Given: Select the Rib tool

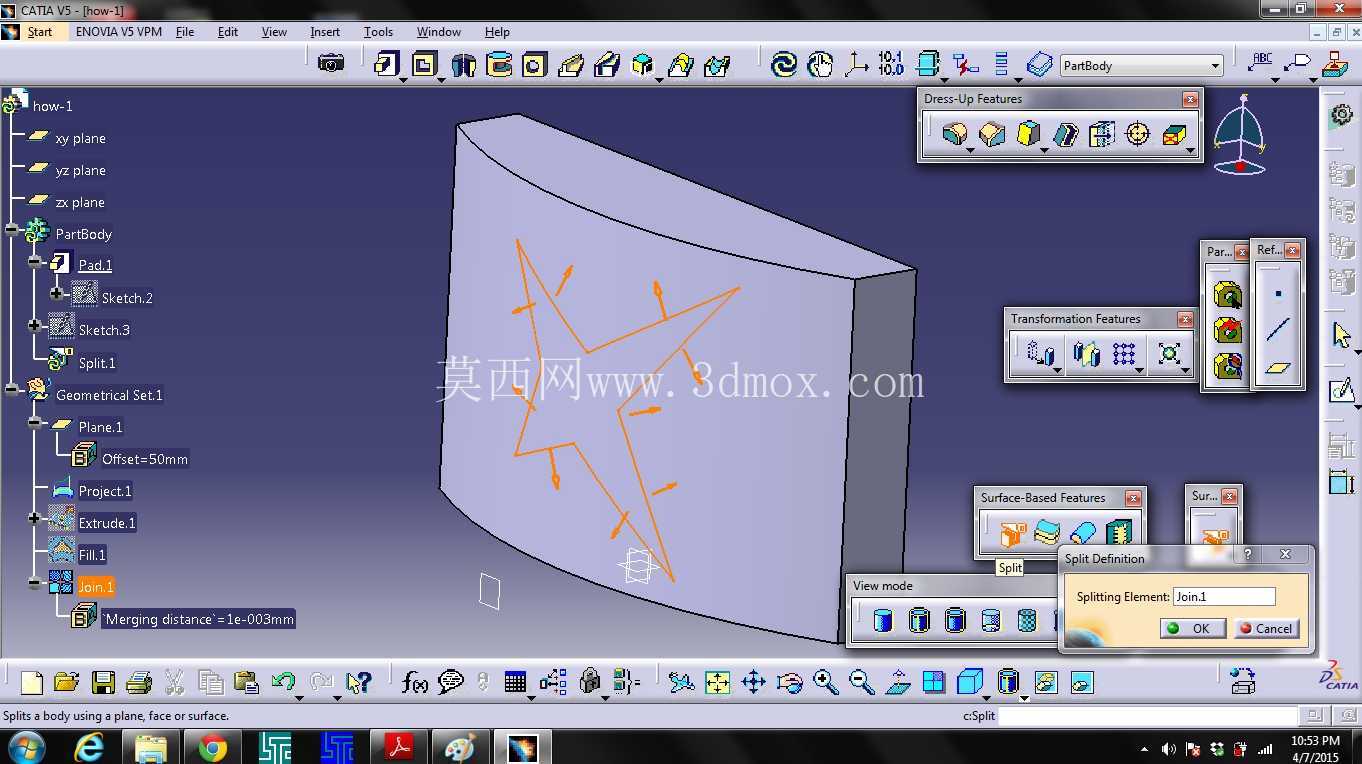Looking at the screenshot, I should (571, 65).
